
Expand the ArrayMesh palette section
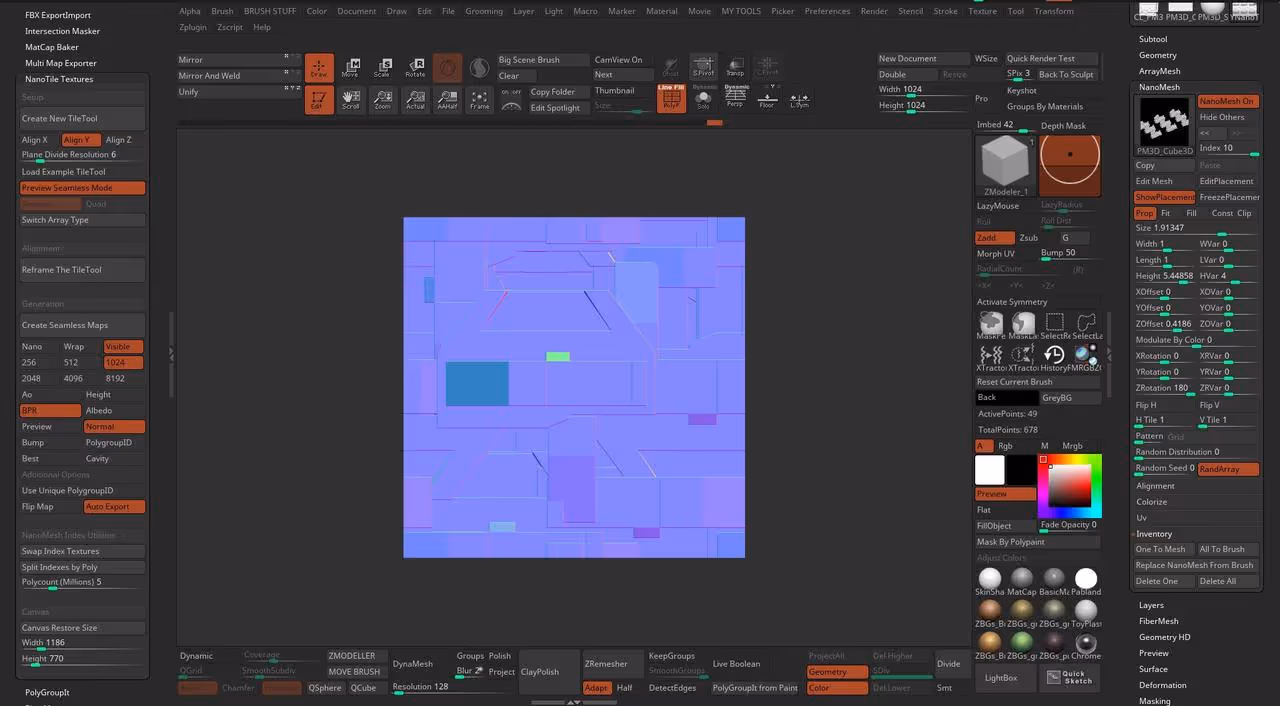tap(1160, 71)
